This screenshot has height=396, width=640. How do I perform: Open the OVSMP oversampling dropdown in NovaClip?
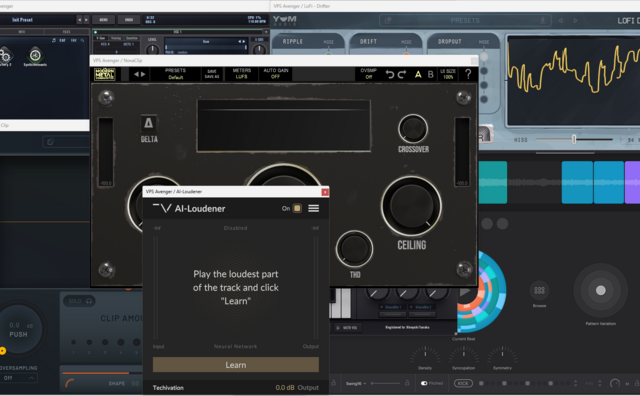369,74
